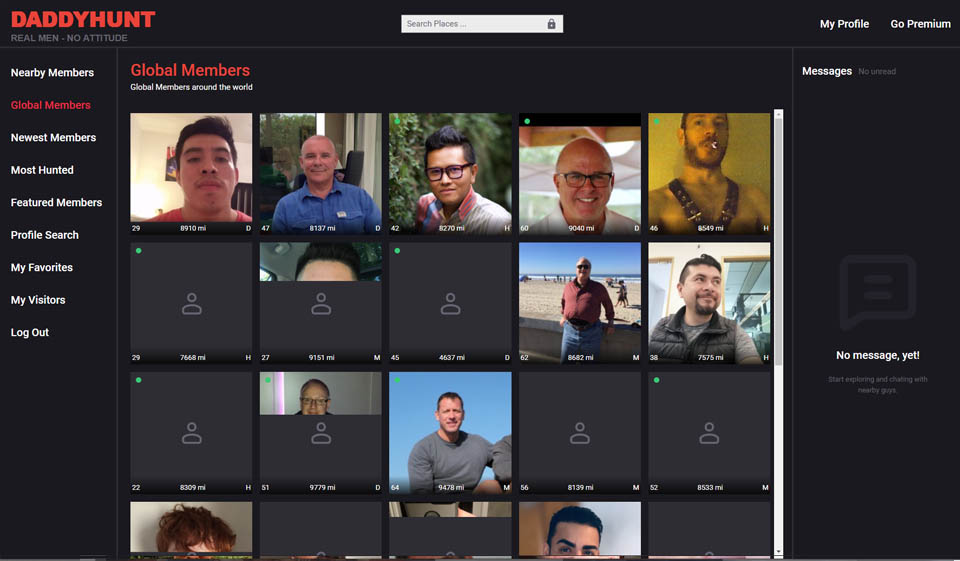Viewport: 960px width, 561px height.
Task: Open My Profile in the top bar
Action: pyautogui.click(x=844, y=24)
